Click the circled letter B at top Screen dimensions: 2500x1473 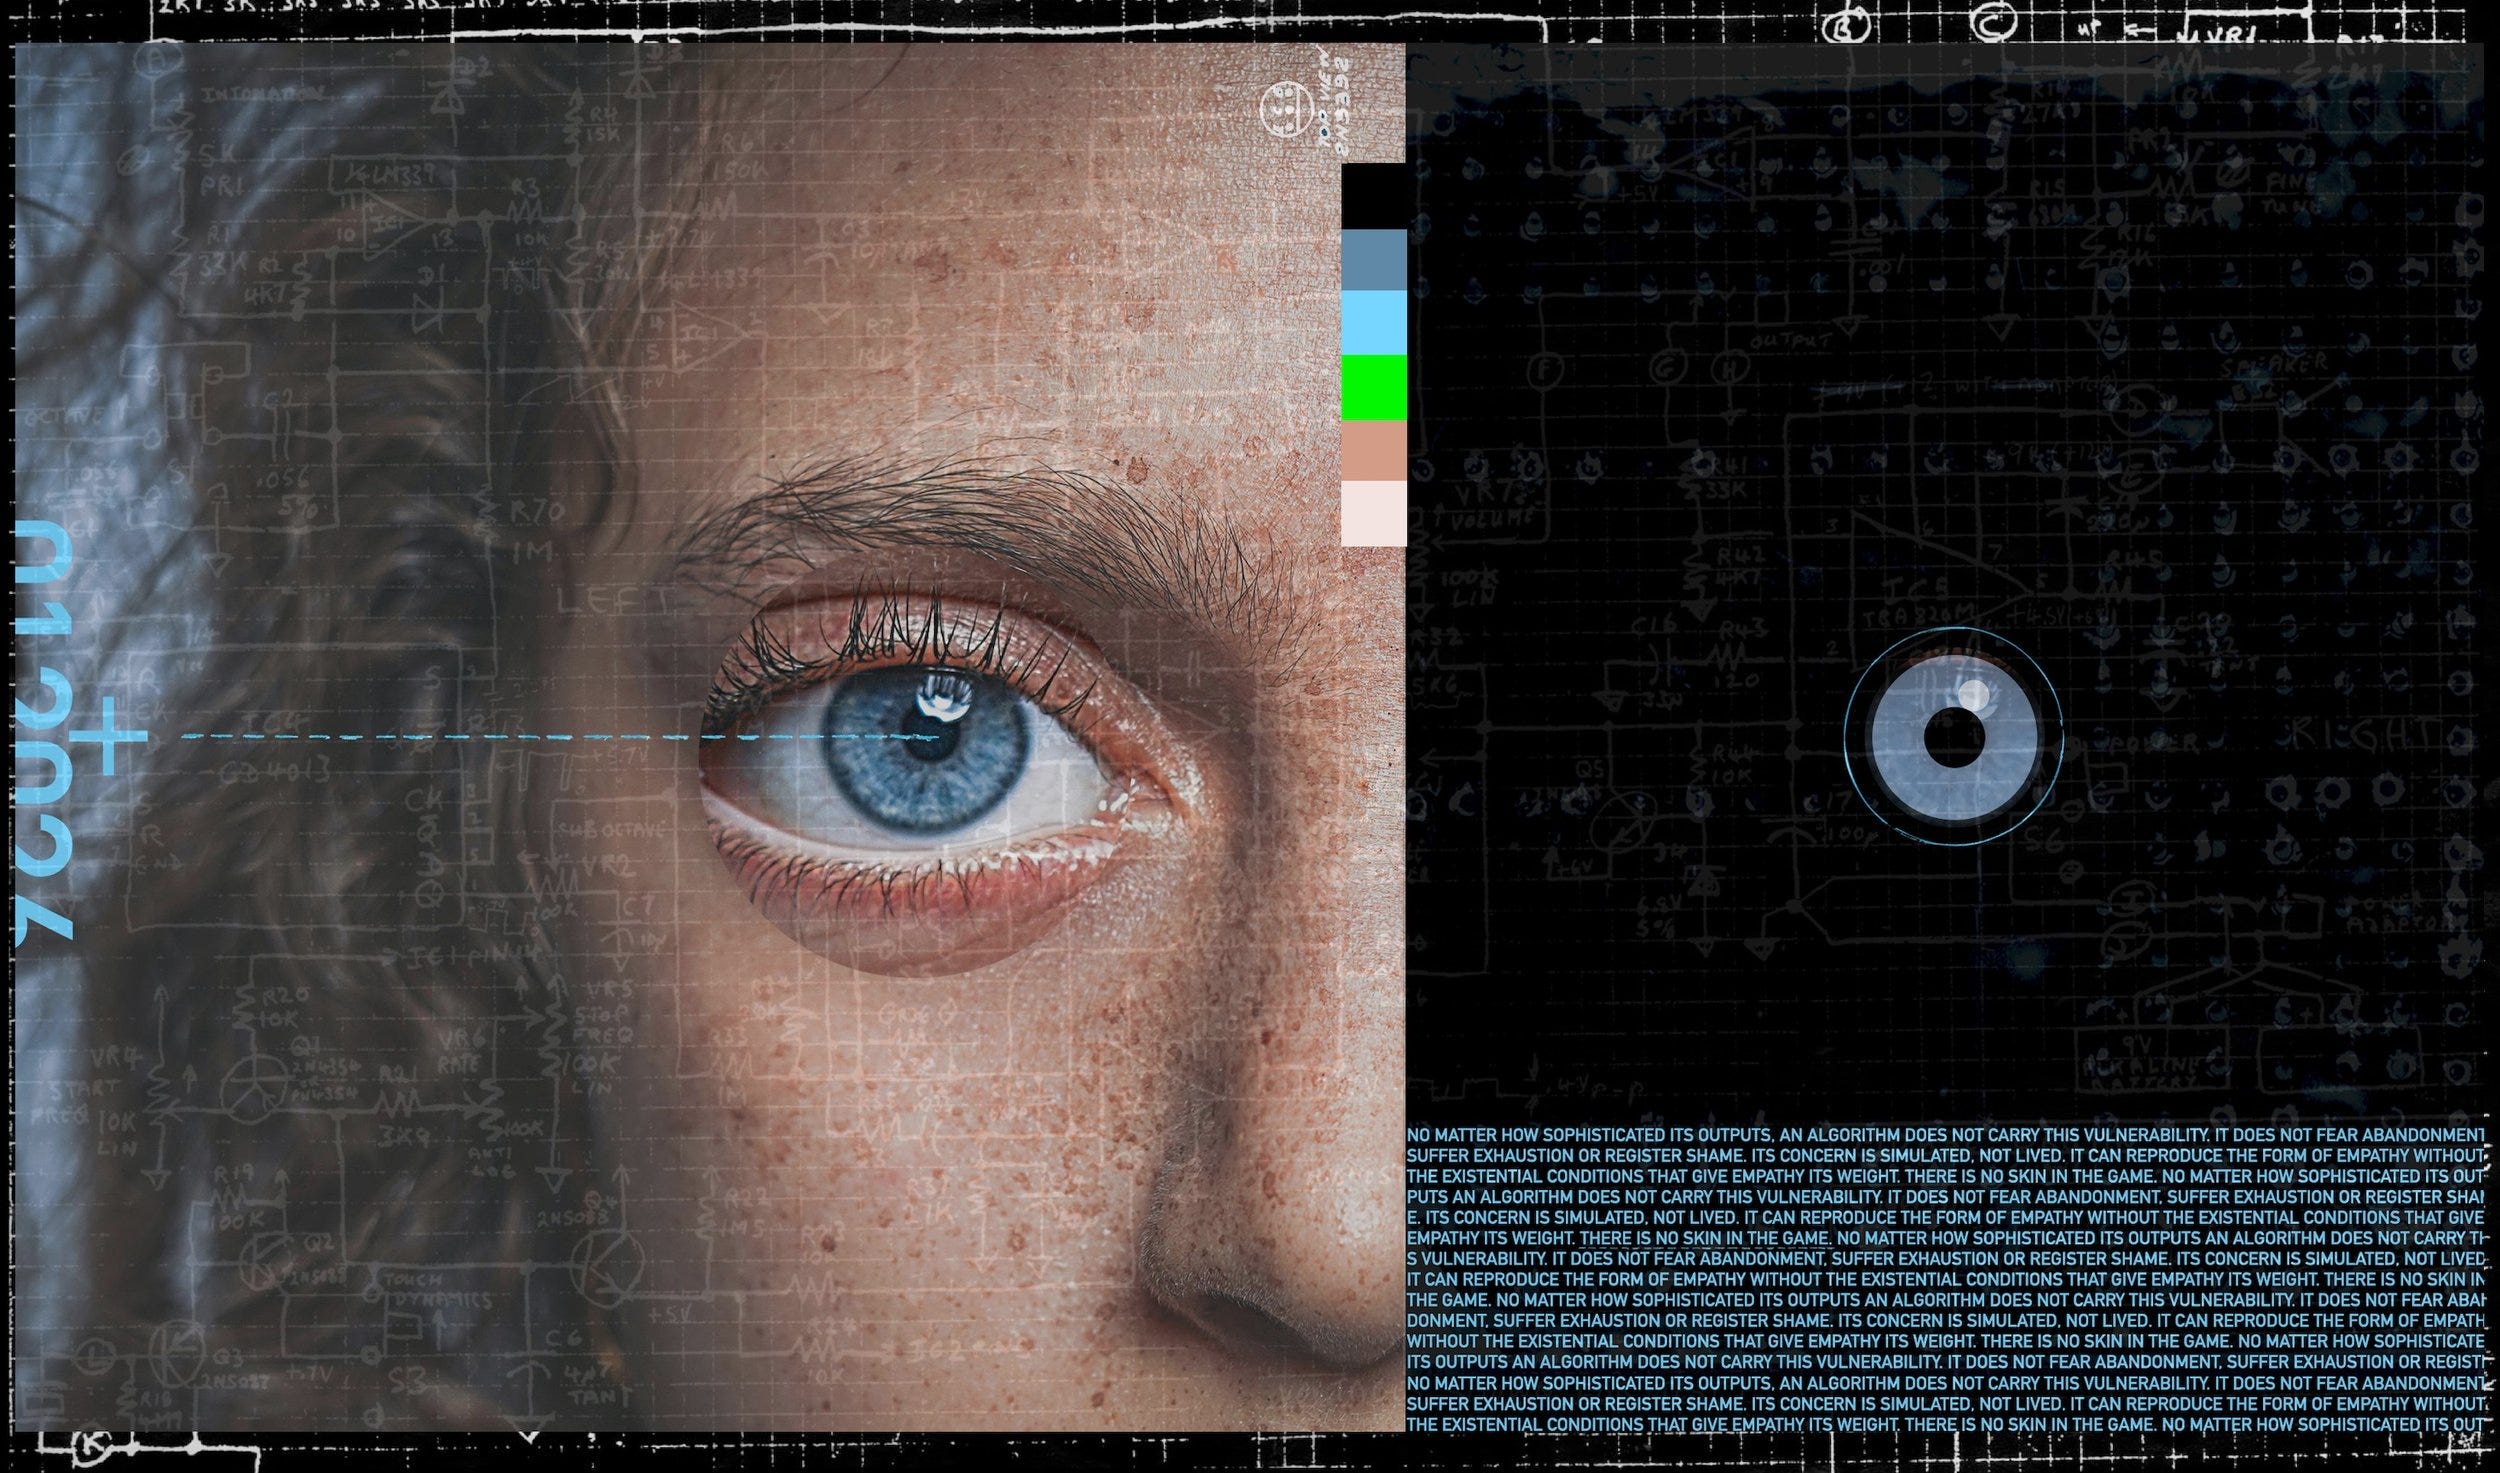point(1846,28)
